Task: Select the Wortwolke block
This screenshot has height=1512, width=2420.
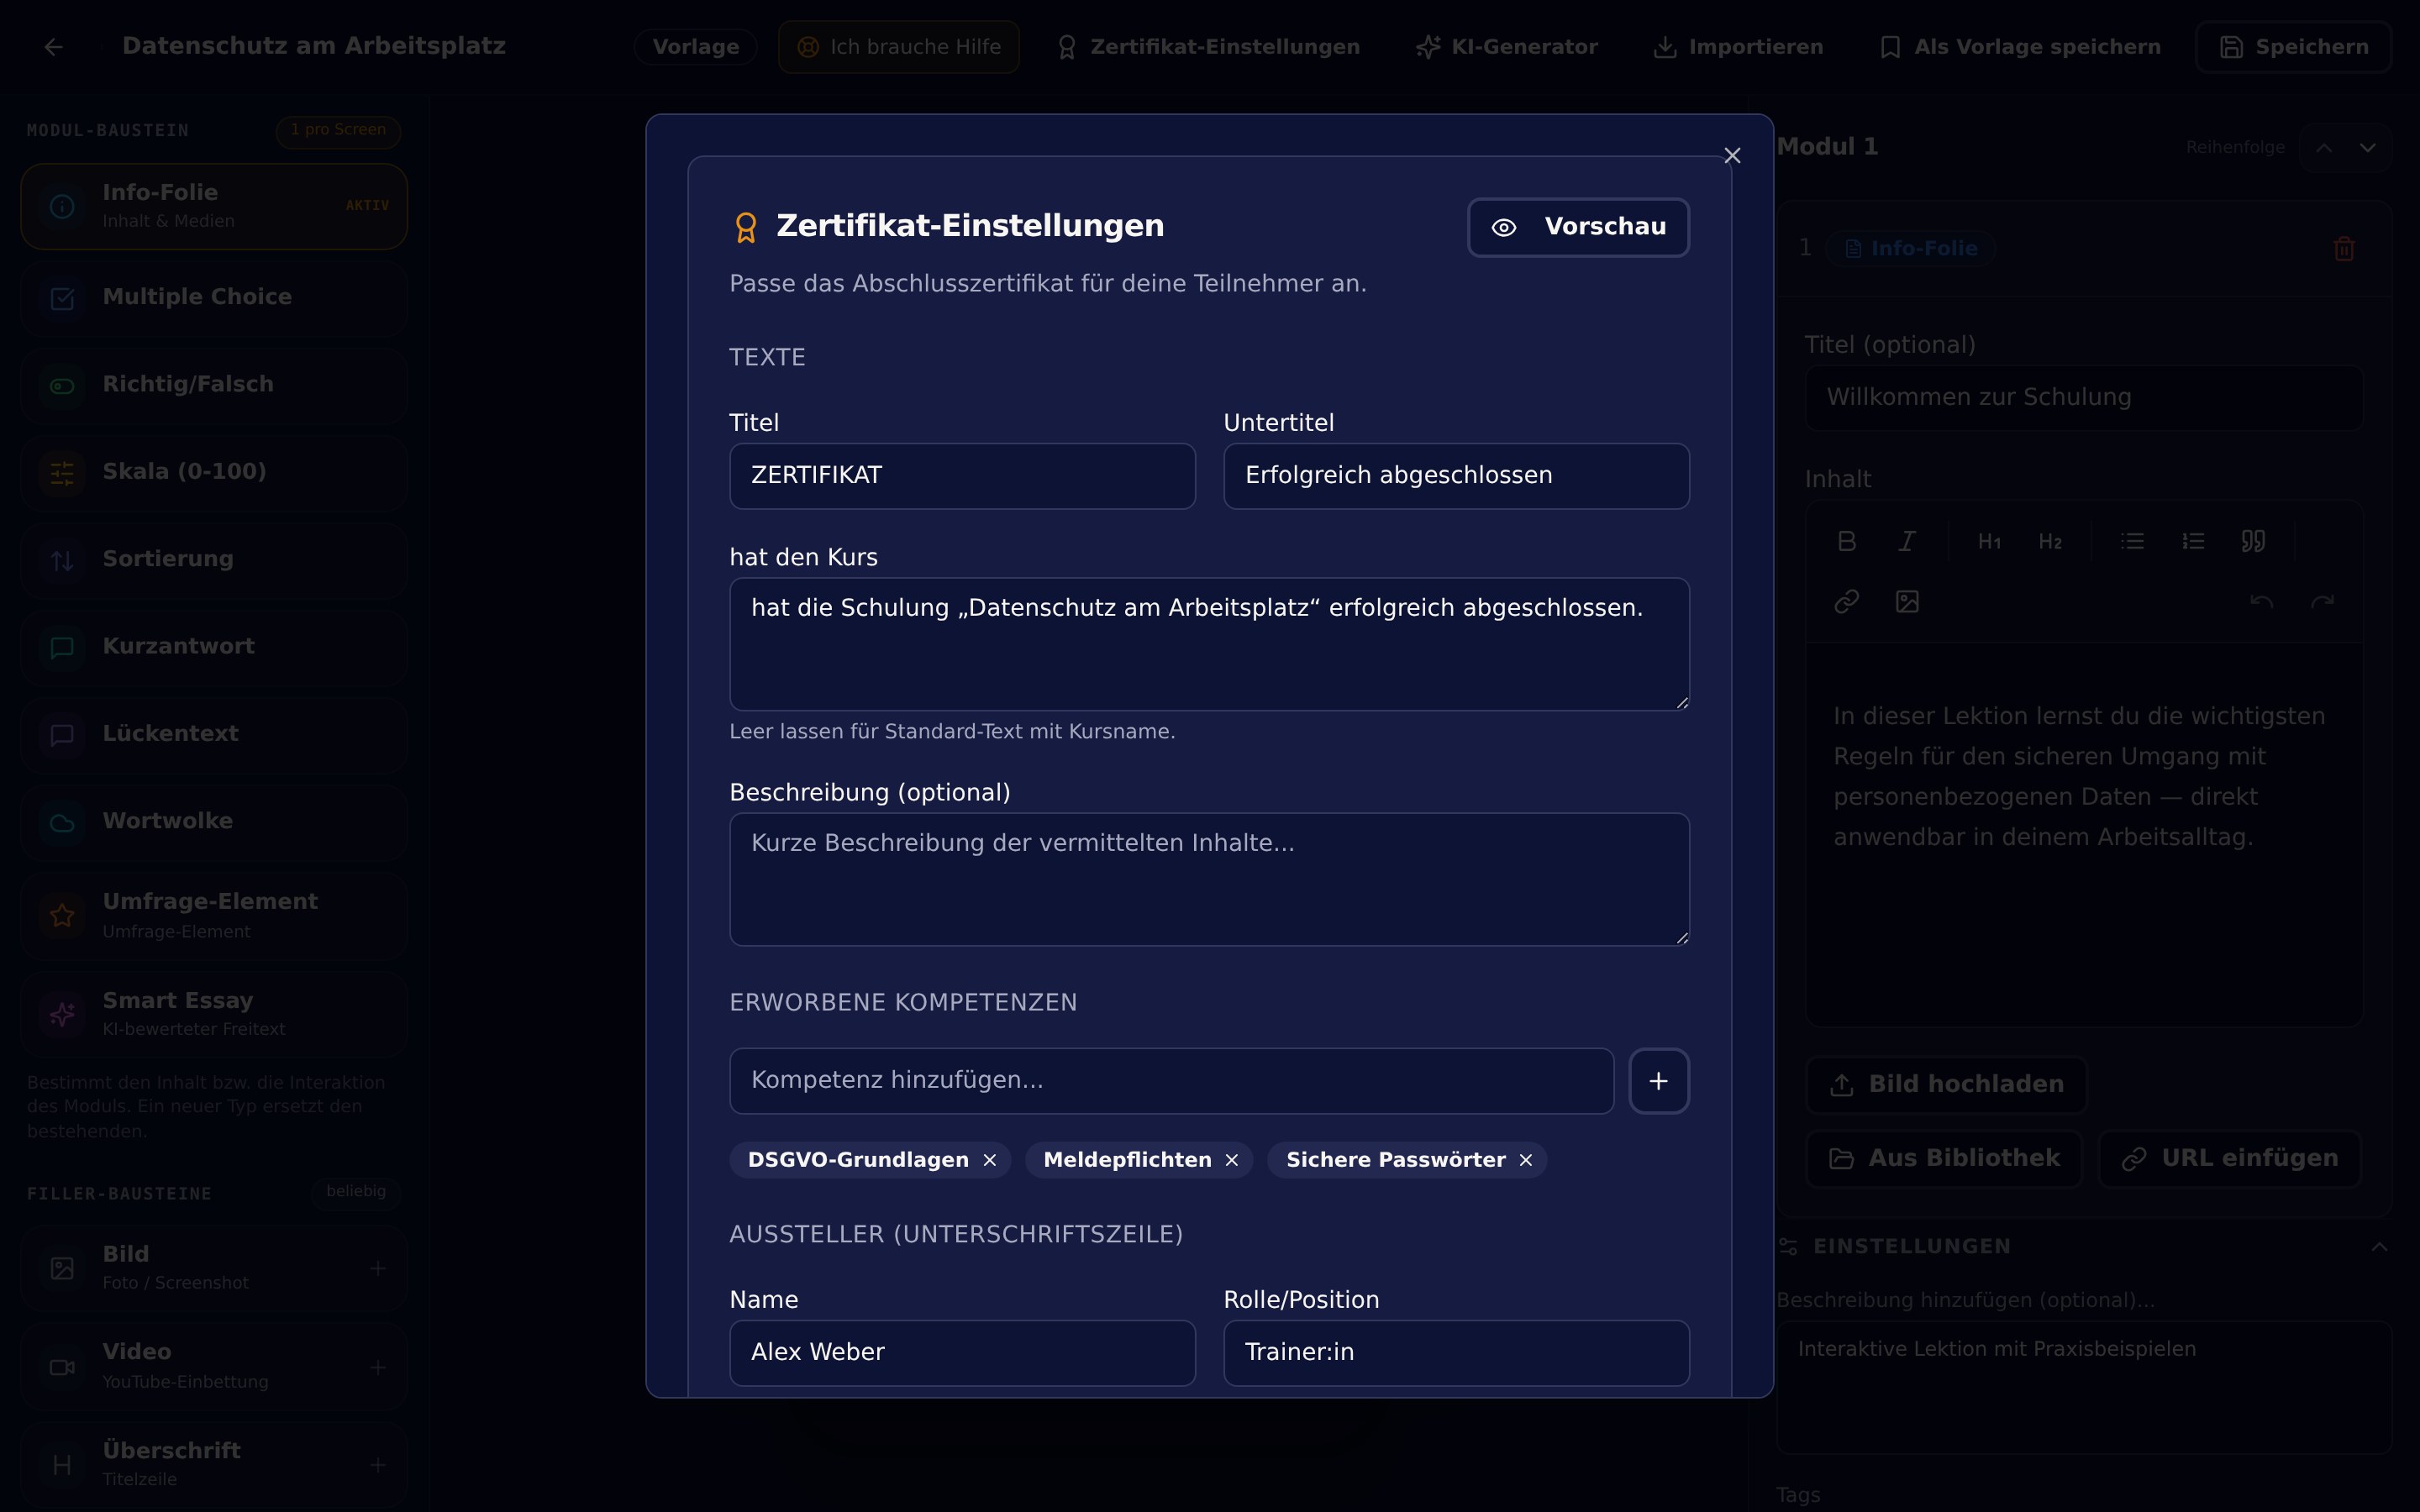Action: tap(214, 822)
